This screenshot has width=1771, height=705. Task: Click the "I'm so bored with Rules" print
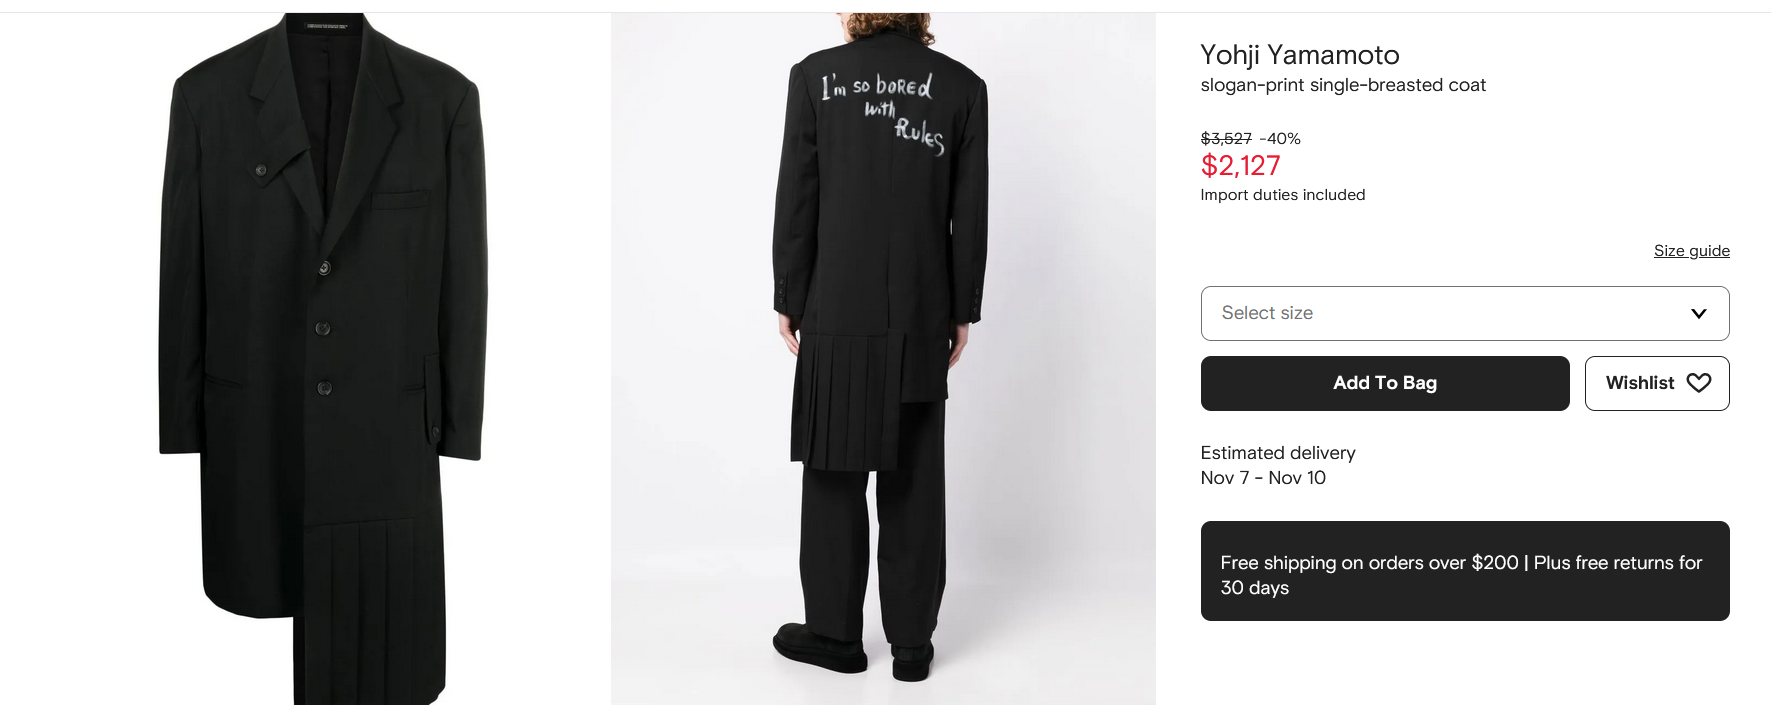coord(882,112)
